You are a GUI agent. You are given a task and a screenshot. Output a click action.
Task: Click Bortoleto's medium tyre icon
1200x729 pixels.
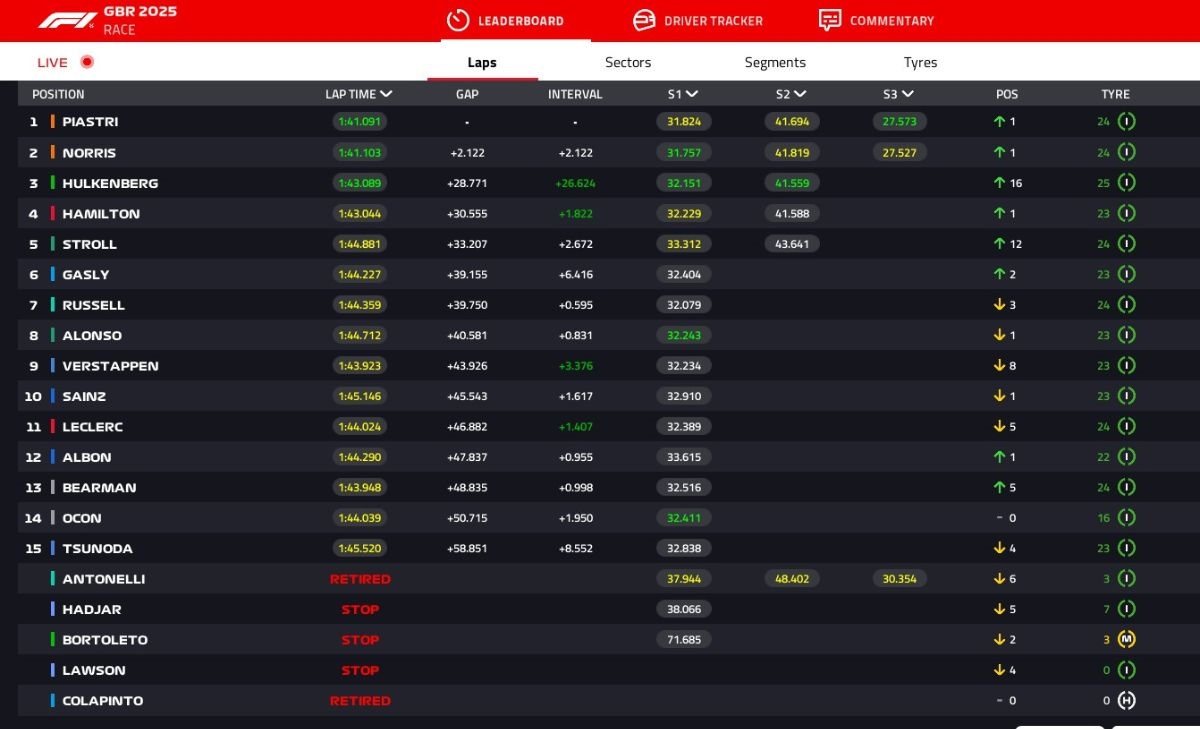point(1126,640)
